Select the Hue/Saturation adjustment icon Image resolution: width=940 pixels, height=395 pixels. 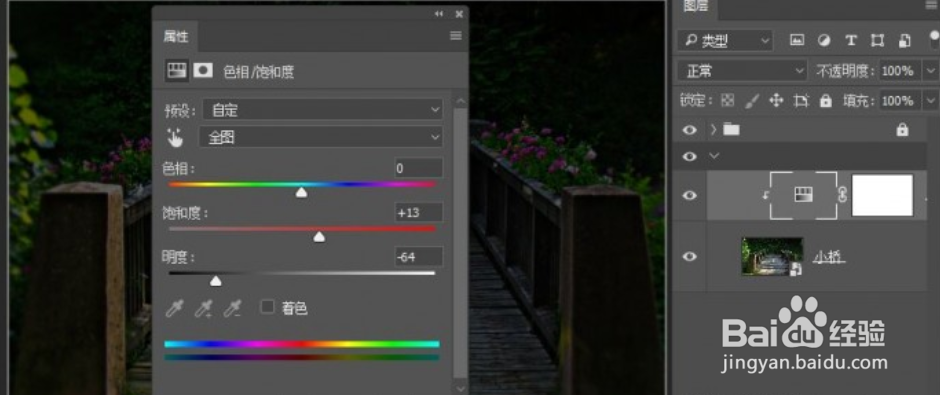click(176, 71)
